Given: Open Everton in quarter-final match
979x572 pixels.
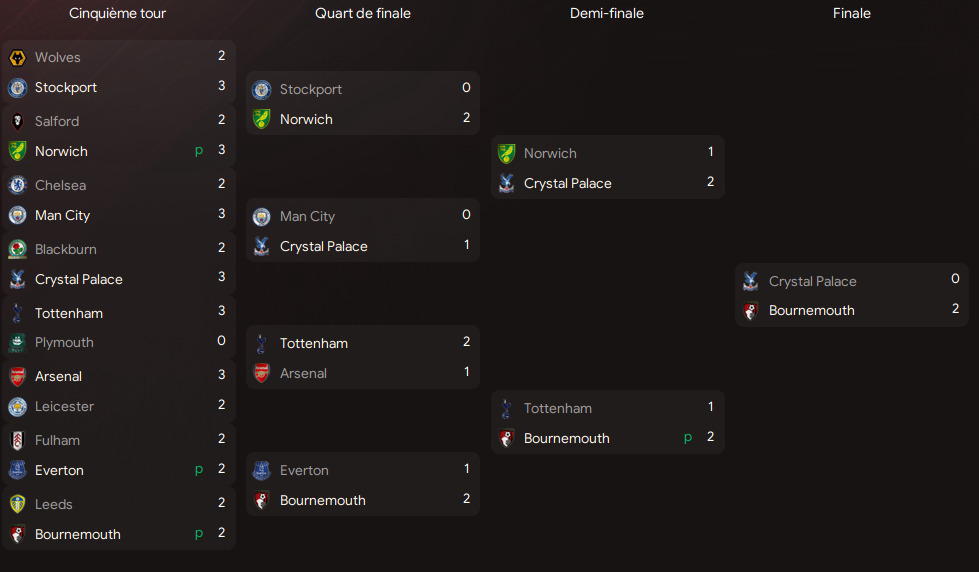Looking at the screenshot, I should (x=304, y=470).
